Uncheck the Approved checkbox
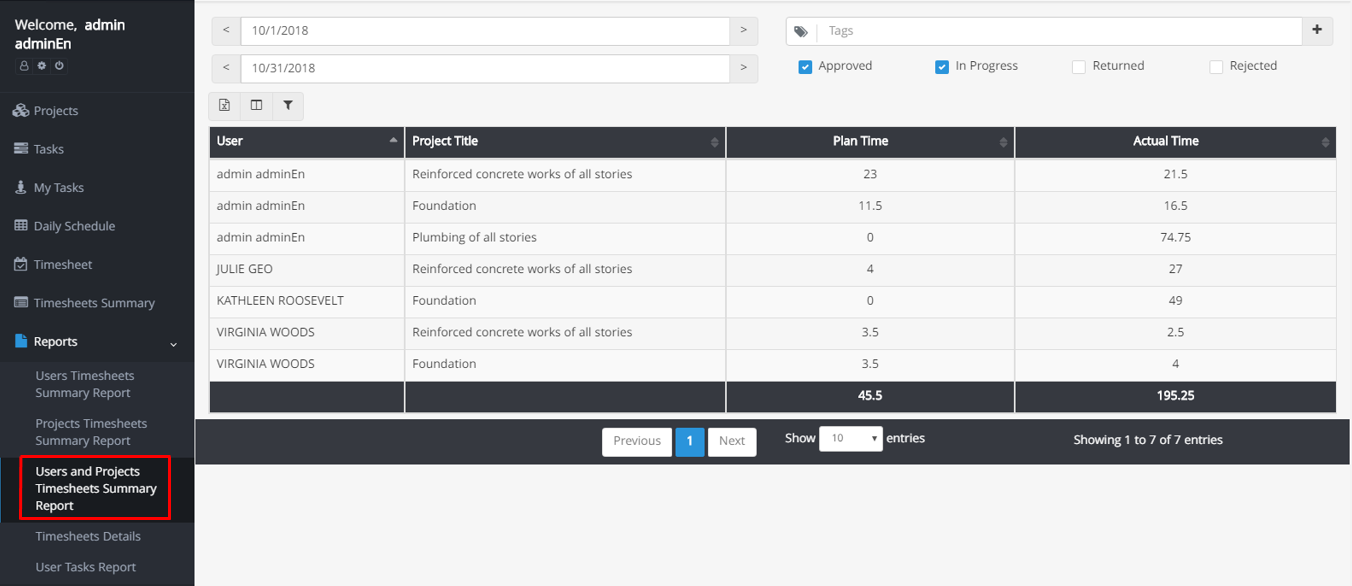The height and width of the screenshot is (586, 1352). [805, 67]
